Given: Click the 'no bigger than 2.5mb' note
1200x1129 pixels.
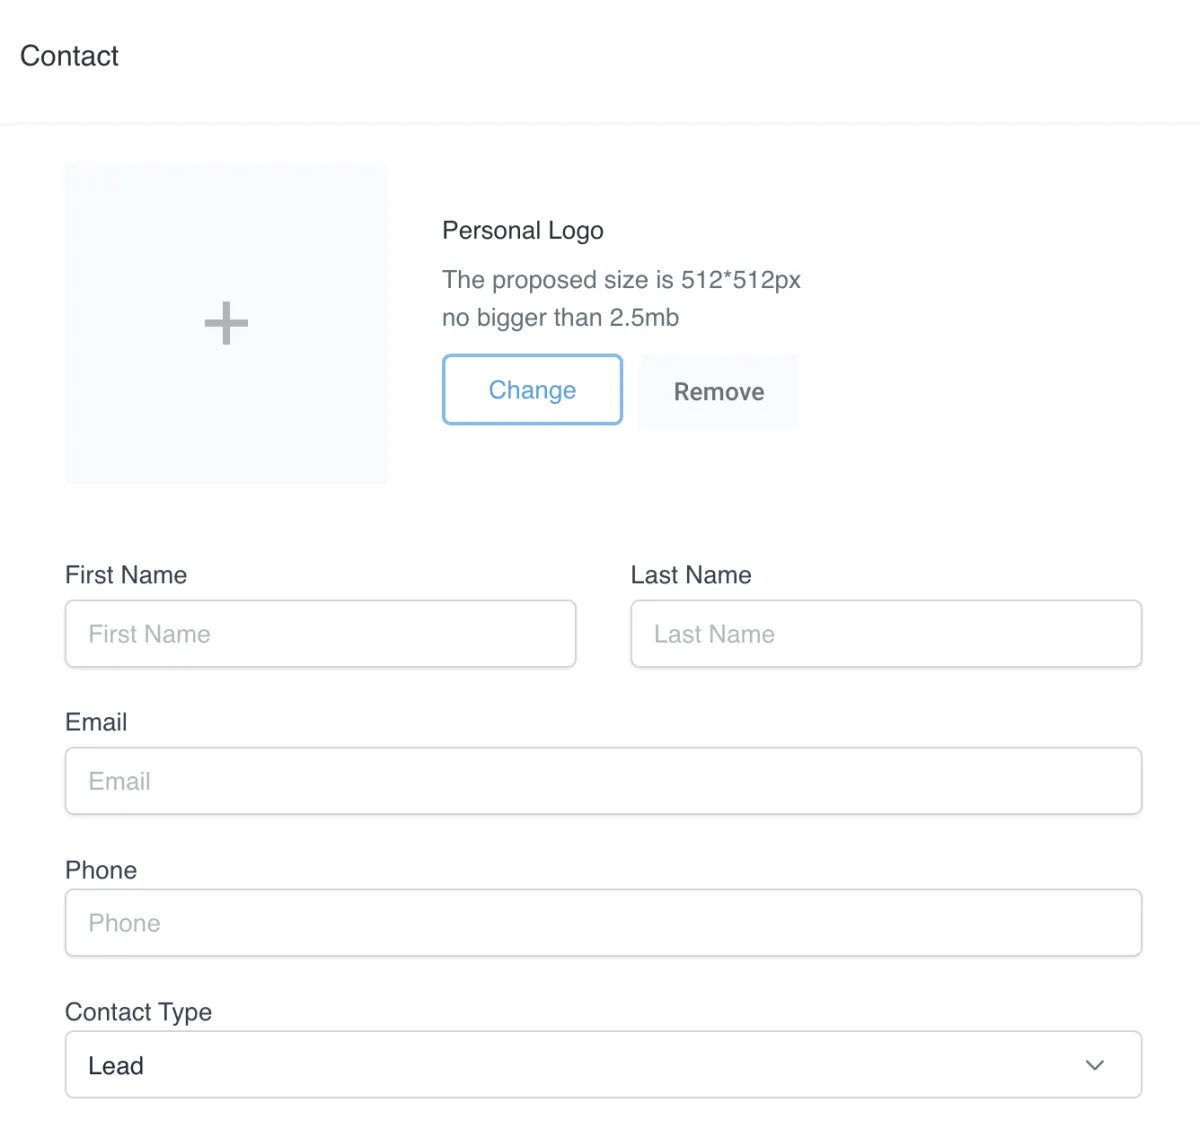Looking at the screenshot, I should point(560,318).
